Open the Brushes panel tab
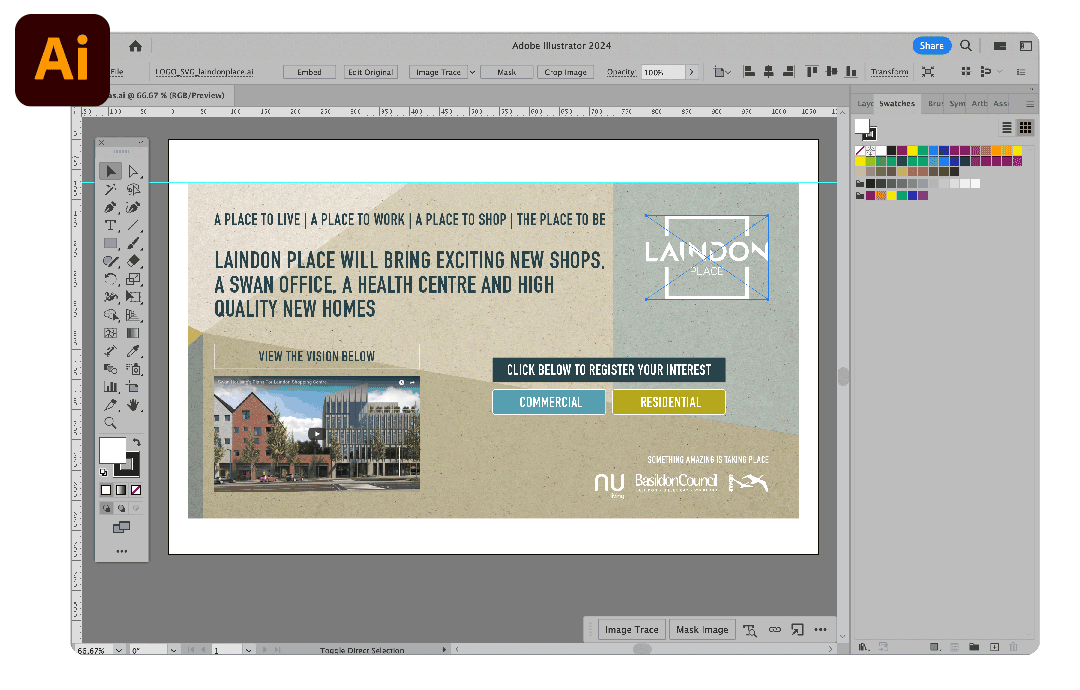Image resolution: width=1080 pixels, height=690 pixels. 935,103
